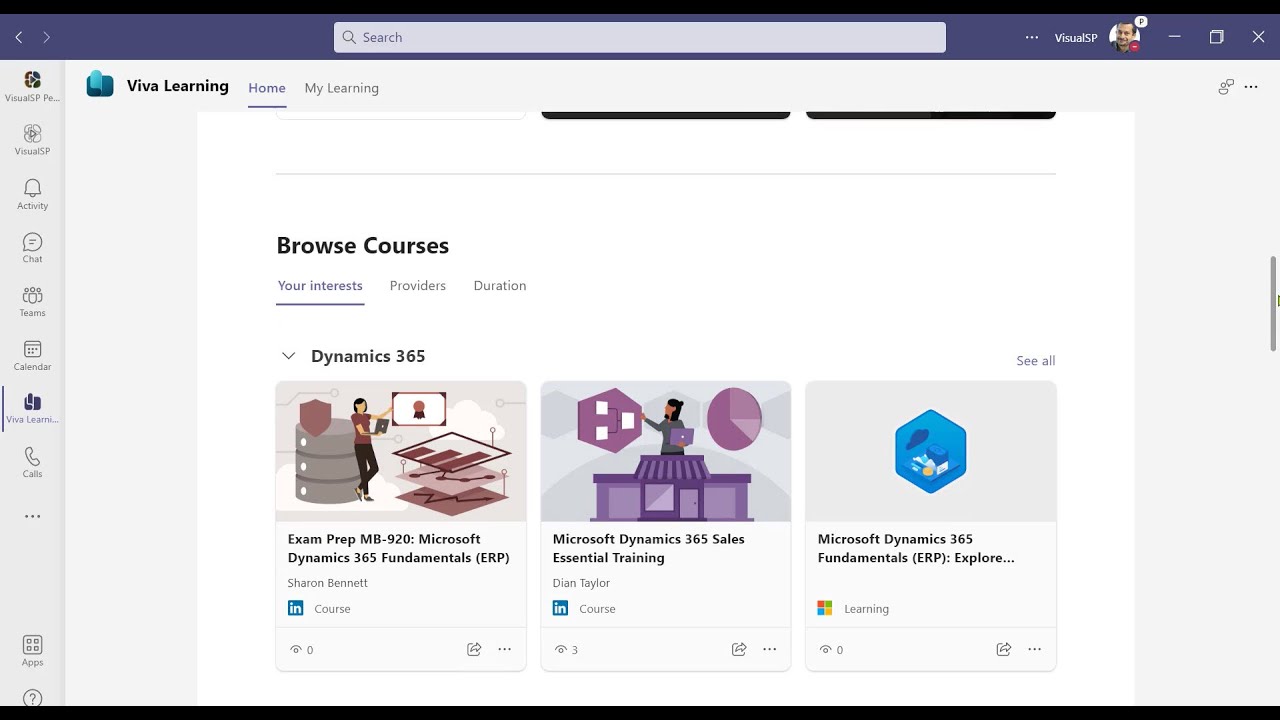Open the Apps store icon
Image resolution: width=1280 pixels, height=720 pixels.
(x=32, y=651)
